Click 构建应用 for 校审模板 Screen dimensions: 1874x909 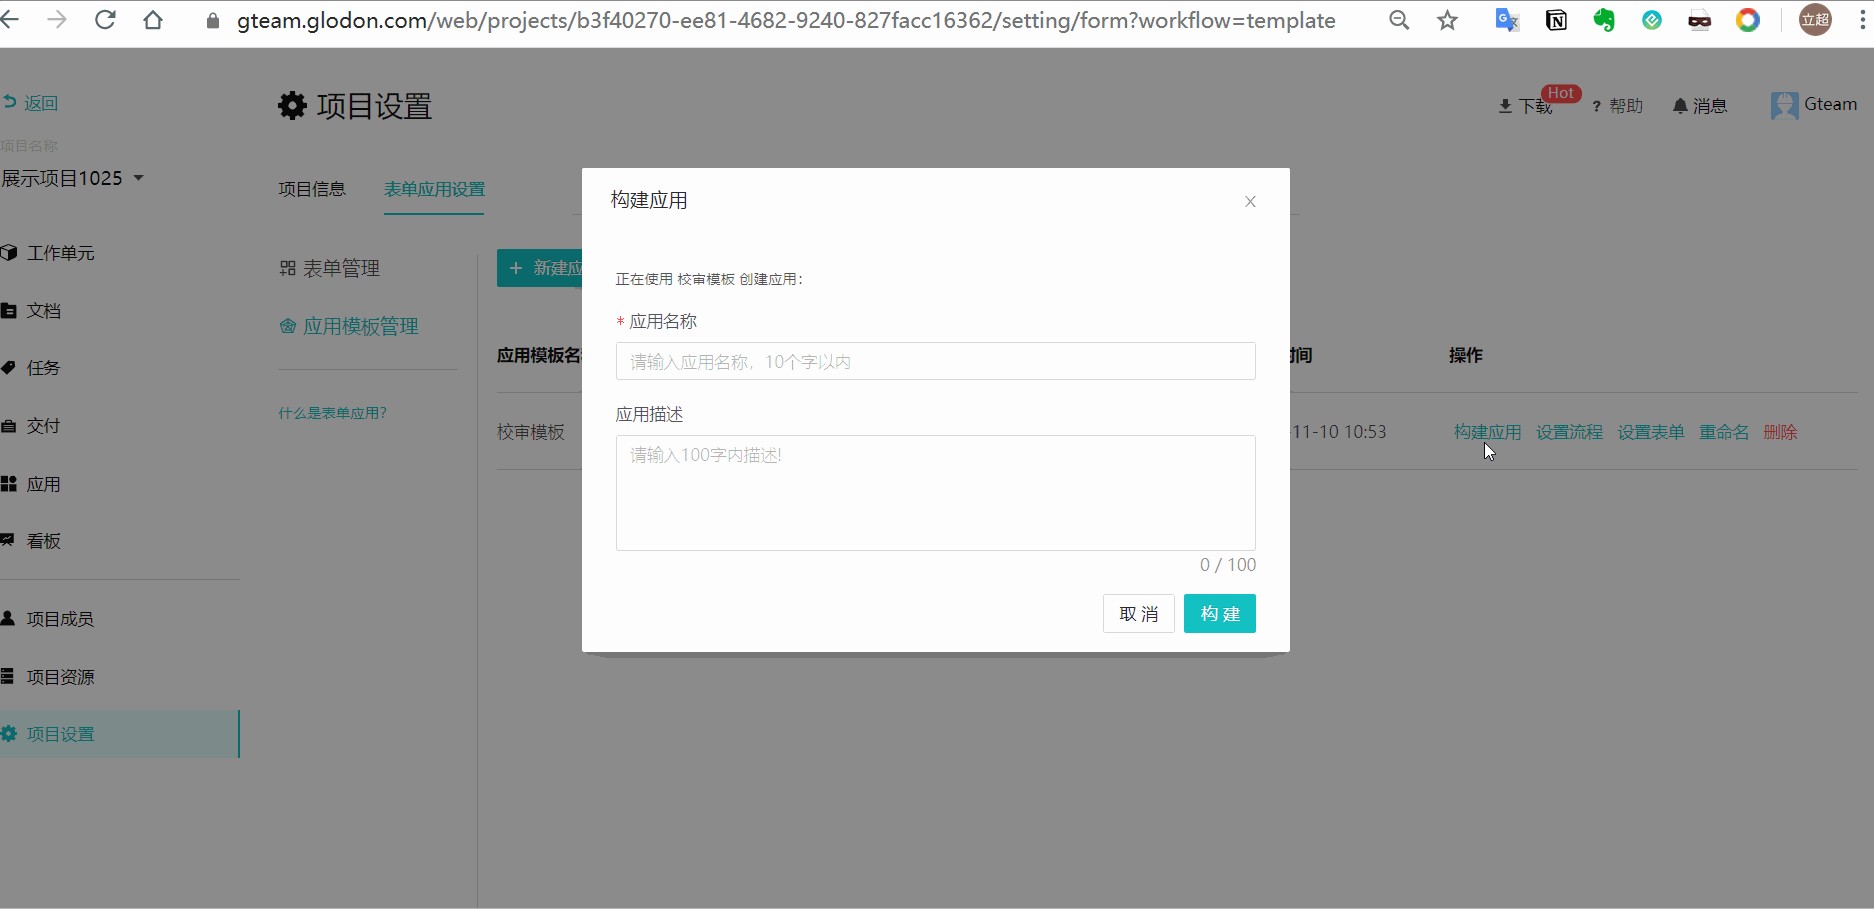coord(1487,432)
